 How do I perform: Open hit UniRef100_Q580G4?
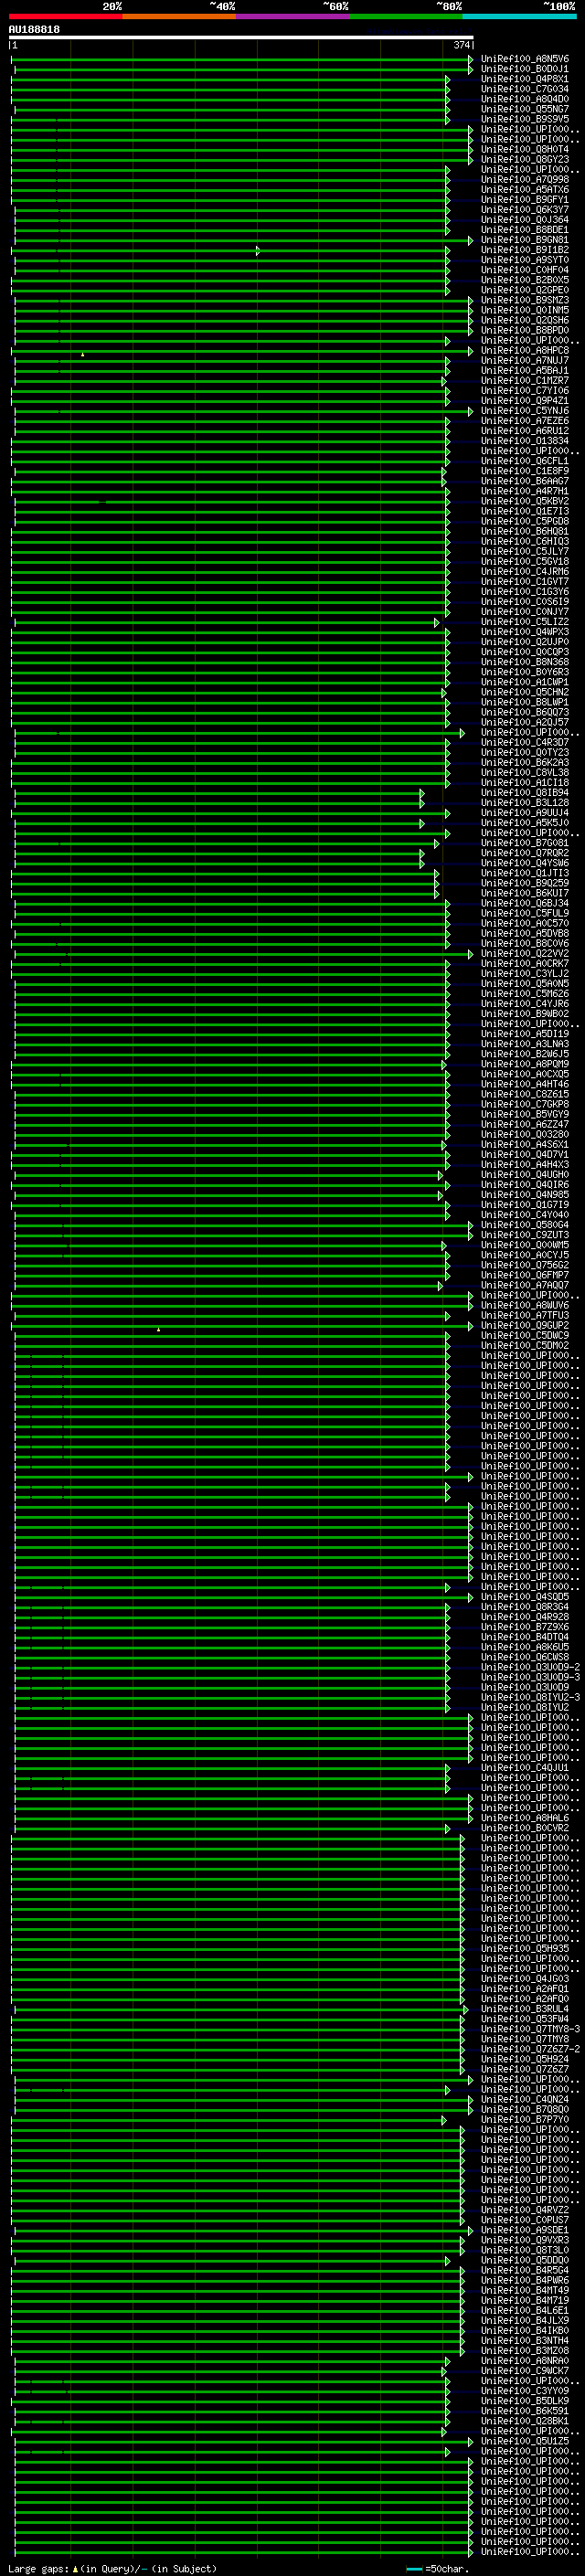point(525,1225)
